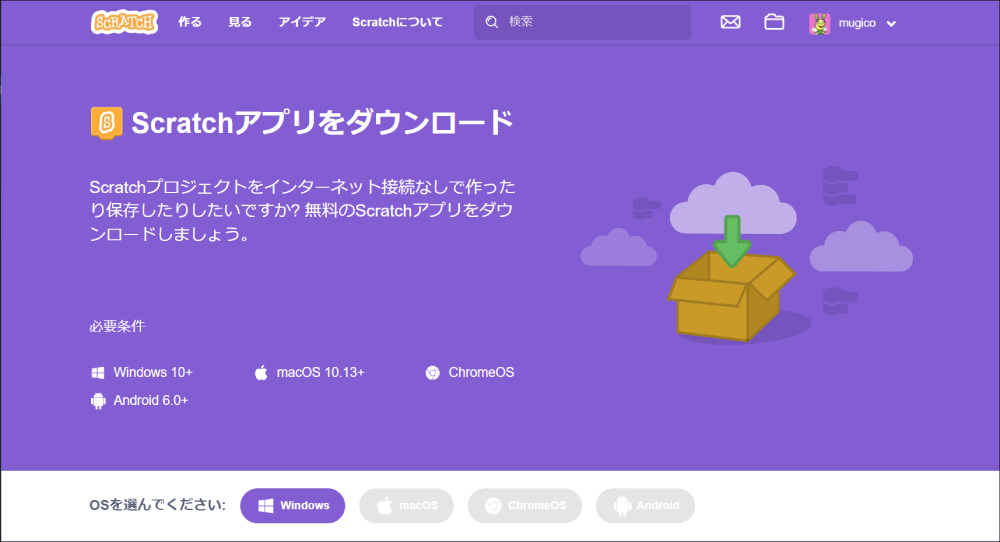Expand the mugico account dropdown arrow
The width and height of the screenshot is (1000, 542).
point(892,24)
